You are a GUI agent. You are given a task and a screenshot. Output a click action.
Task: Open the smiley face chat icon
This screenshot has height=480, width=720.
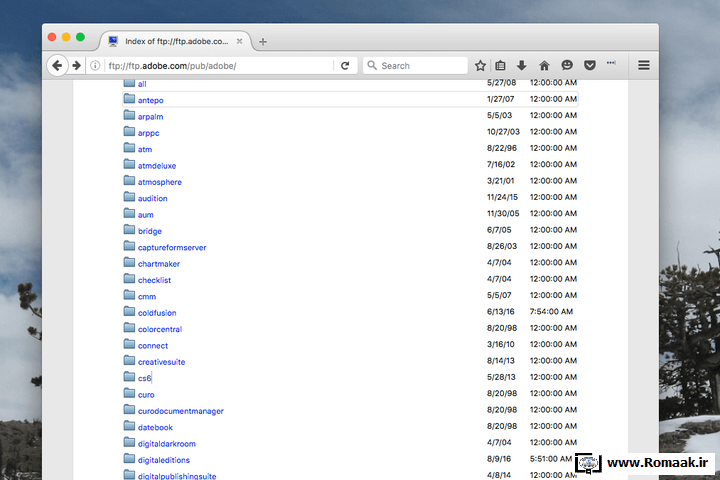tap(567, 66)
